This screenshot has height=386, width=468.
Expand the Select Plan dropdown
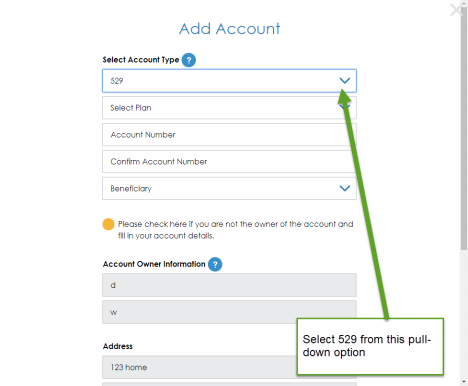[229, 108]
